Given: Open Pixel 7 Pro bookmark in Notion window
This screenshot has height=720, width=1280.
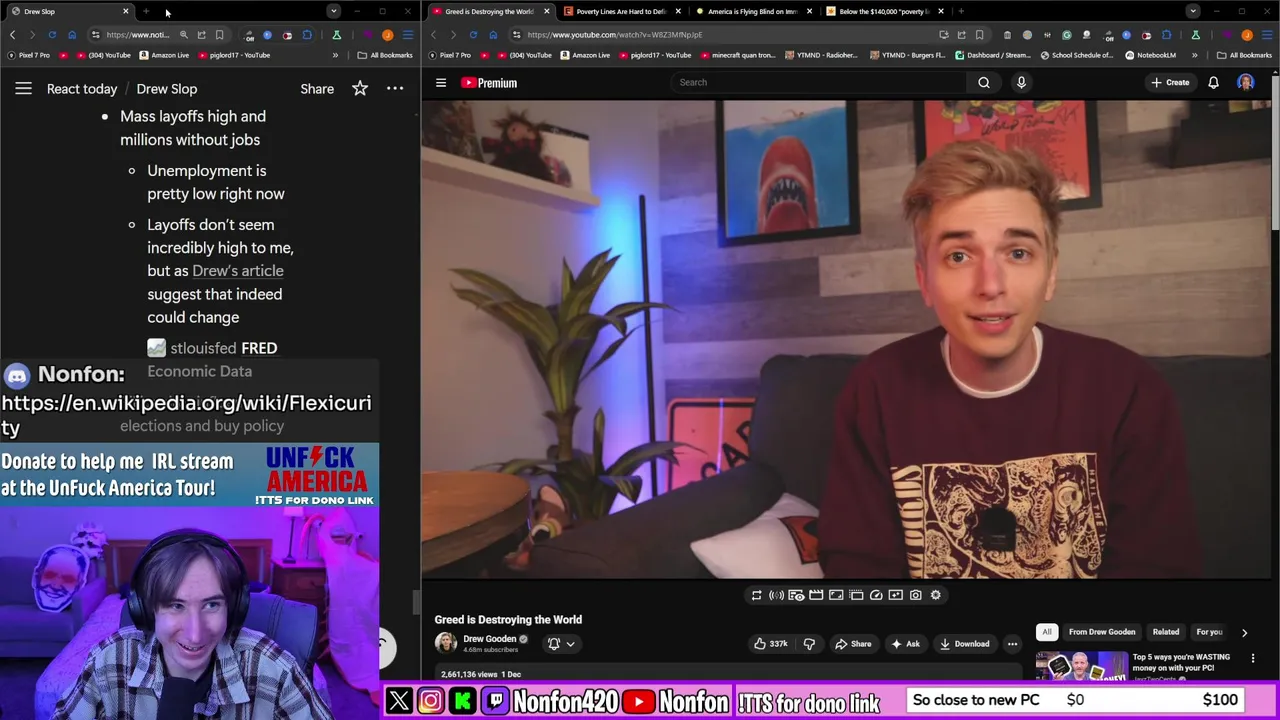Looking at the screenshot, I should point(28,55).
